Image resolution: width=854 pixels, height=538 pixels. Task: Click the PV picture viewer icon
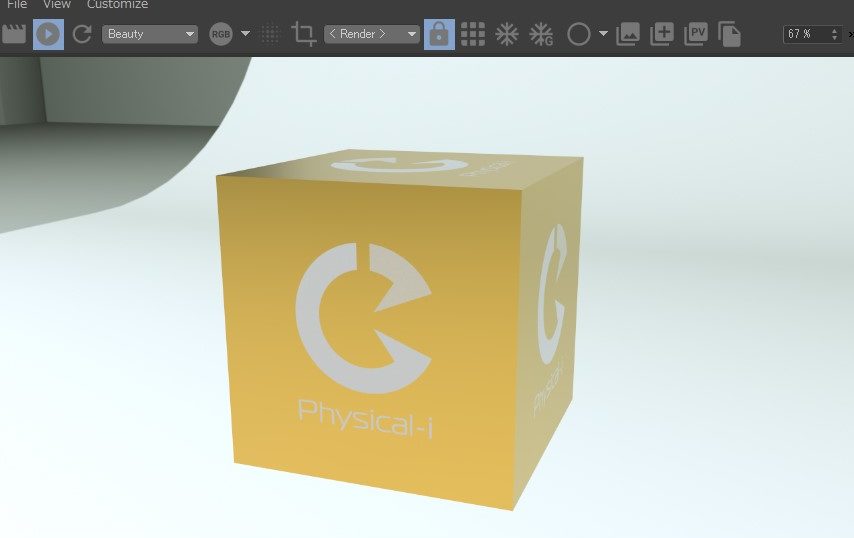pos(696,34)
